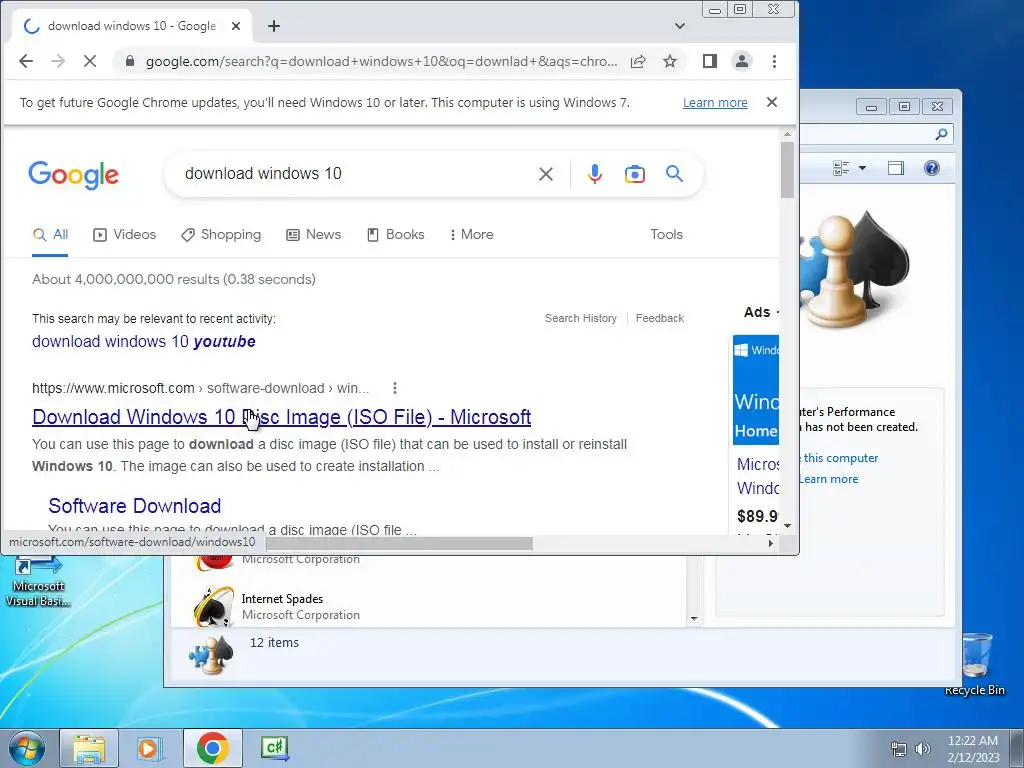Viewport: 1024px width, 768px height.
Task: Go back using Chrome's back arrow
Action: tap(25, 61)
